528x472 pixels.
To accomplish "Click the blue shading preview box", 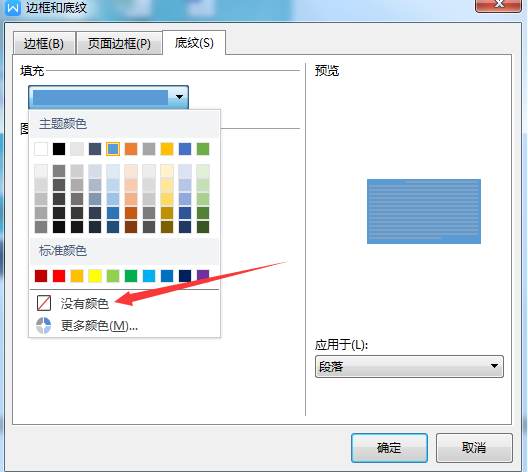I will tap(424, 211).
